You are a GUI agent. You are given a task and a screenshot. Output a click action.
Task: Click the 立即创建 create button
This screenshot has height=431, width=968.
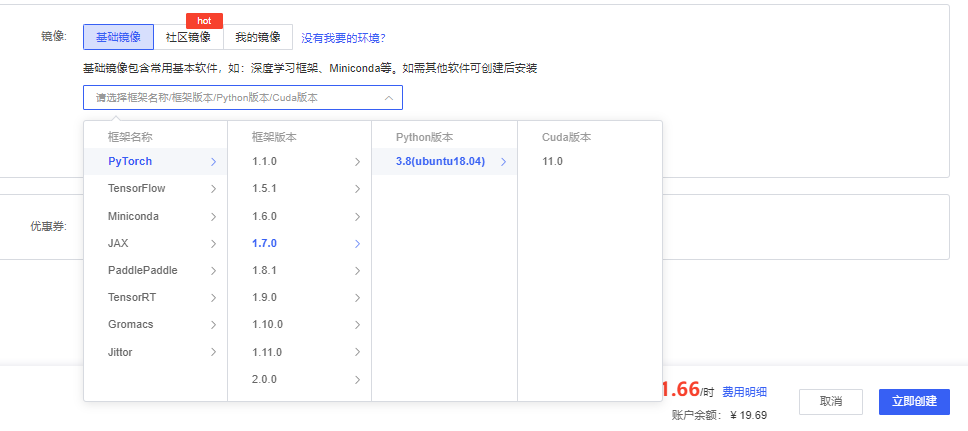914,401
